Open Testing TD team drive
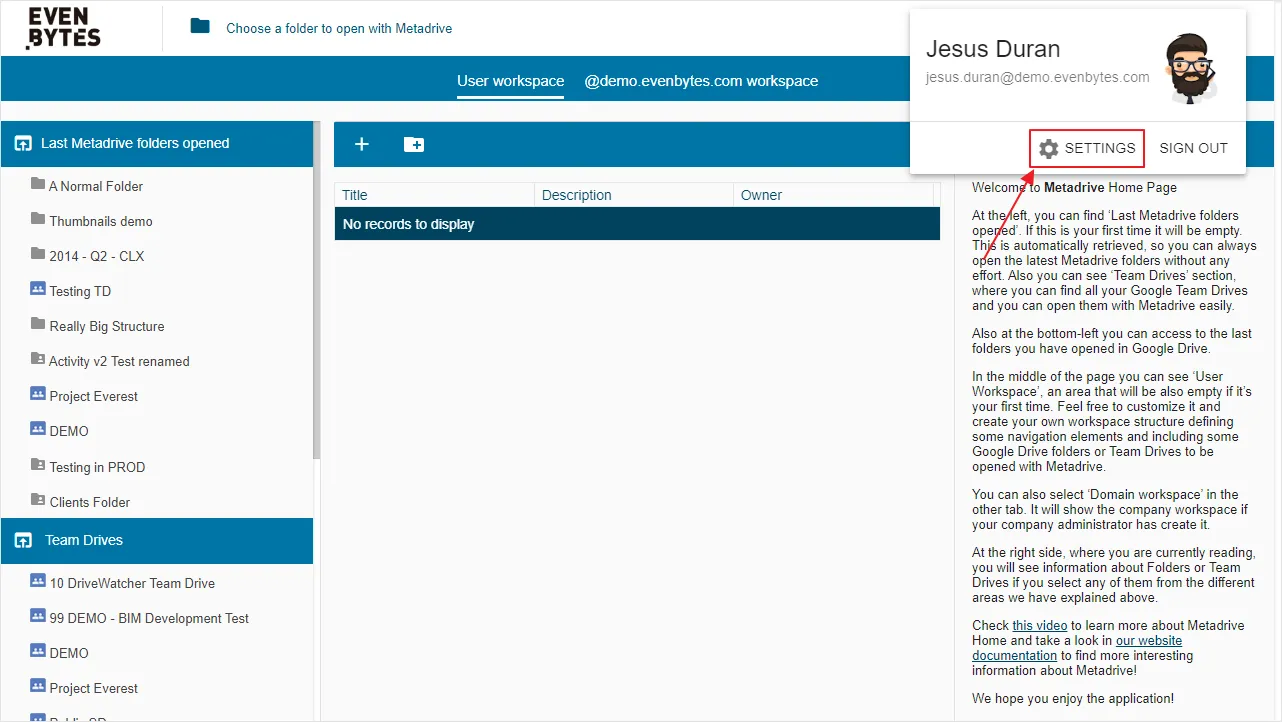The image size is (1282, 722). click(x=80, y=291)
